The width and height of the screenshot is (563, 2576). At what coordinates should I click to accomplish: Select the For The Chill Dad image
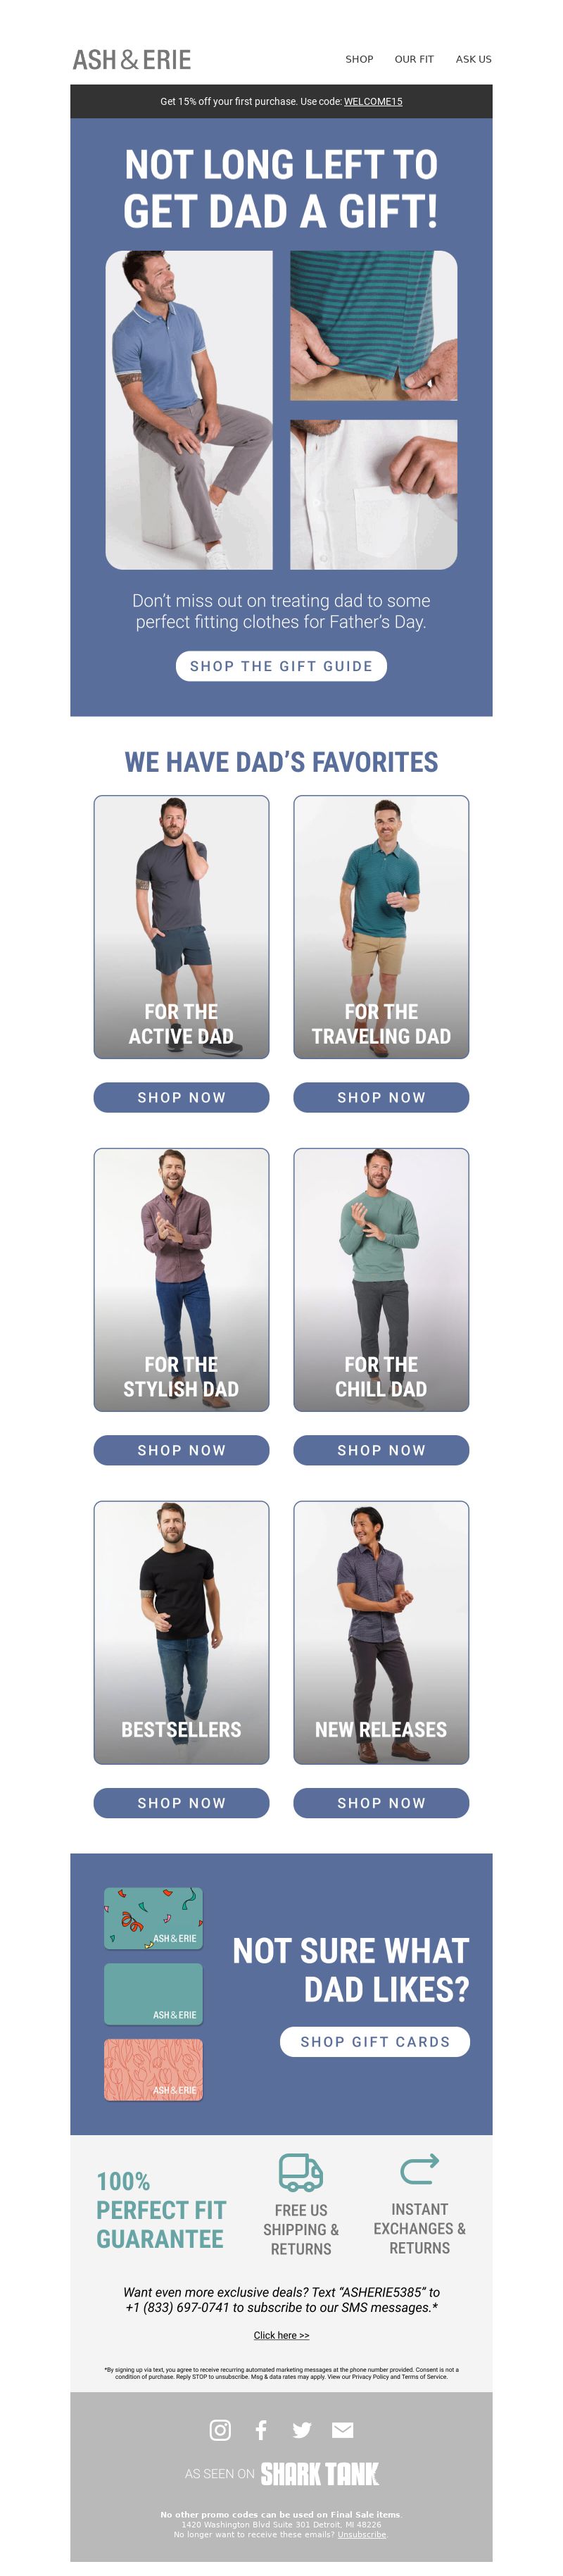point(381,1280)
